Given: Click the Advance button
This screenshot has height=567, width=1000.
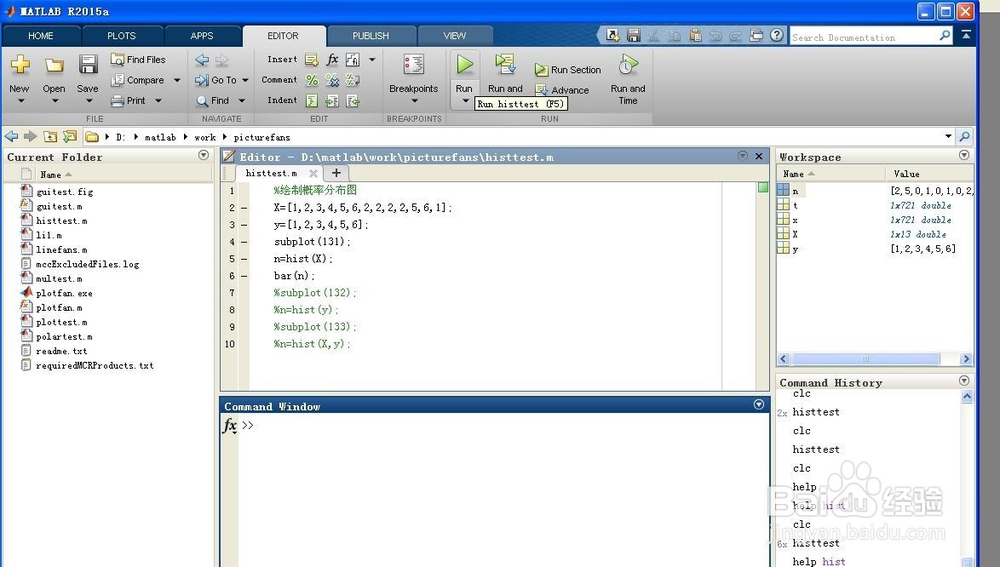Looking at the screenshot, I should [x=562, y=90].
